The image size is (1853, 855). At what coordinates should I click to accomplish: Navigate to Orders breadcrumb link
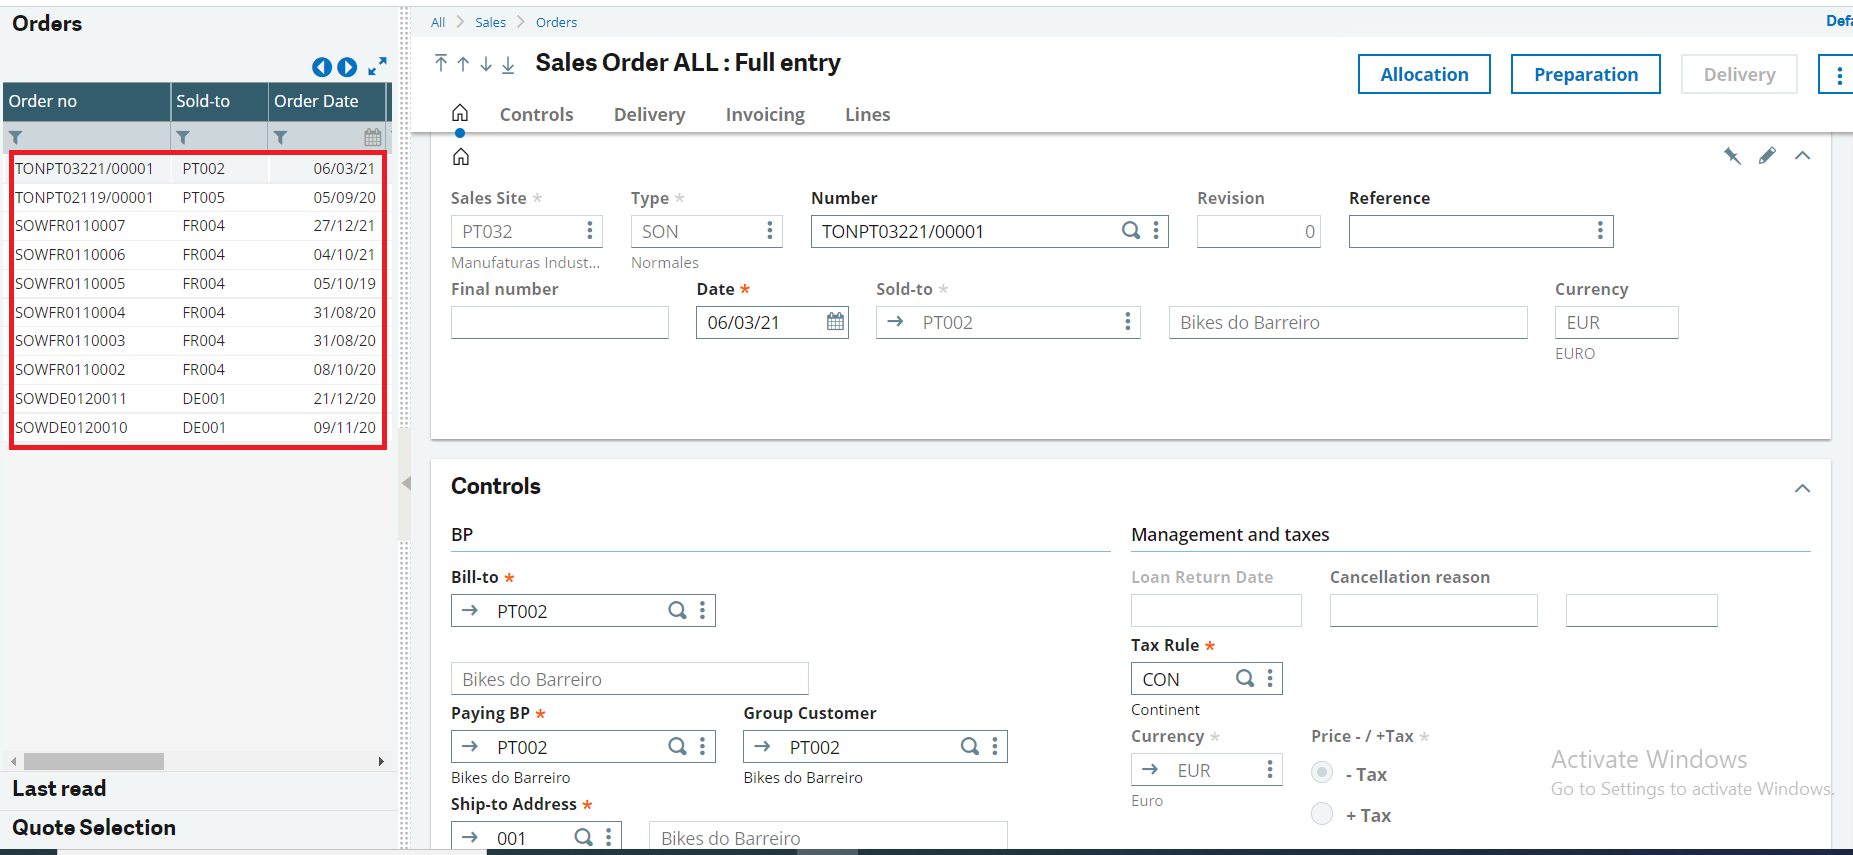point(556,22)
